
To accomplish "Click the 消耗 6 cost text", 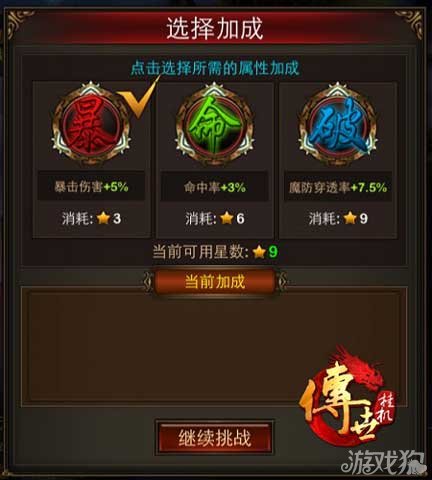I will (x=215, y=219).
